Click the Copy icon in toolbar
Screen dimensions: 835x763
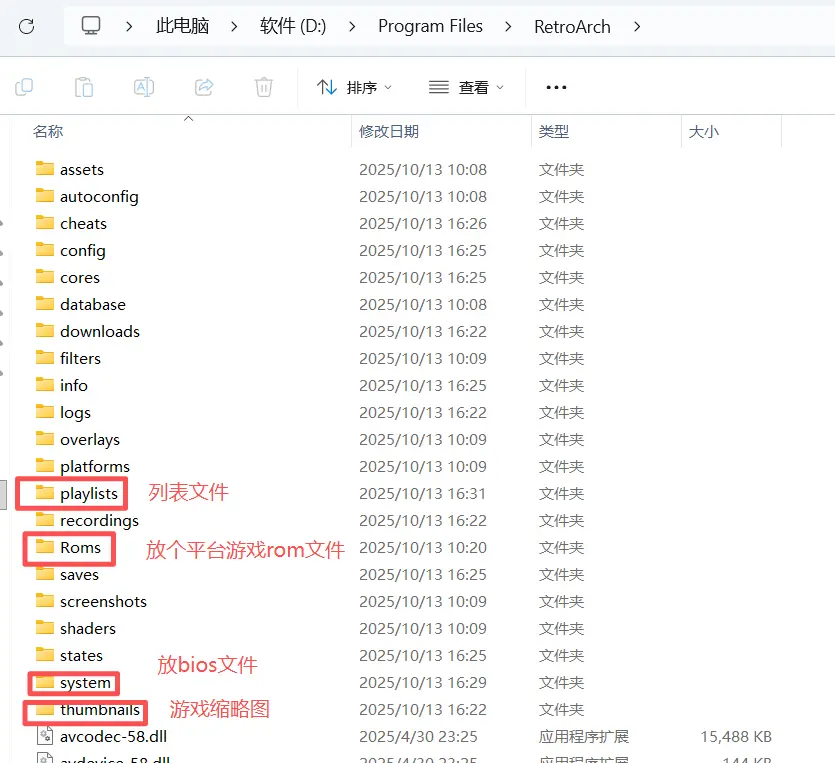pos(24,87)
